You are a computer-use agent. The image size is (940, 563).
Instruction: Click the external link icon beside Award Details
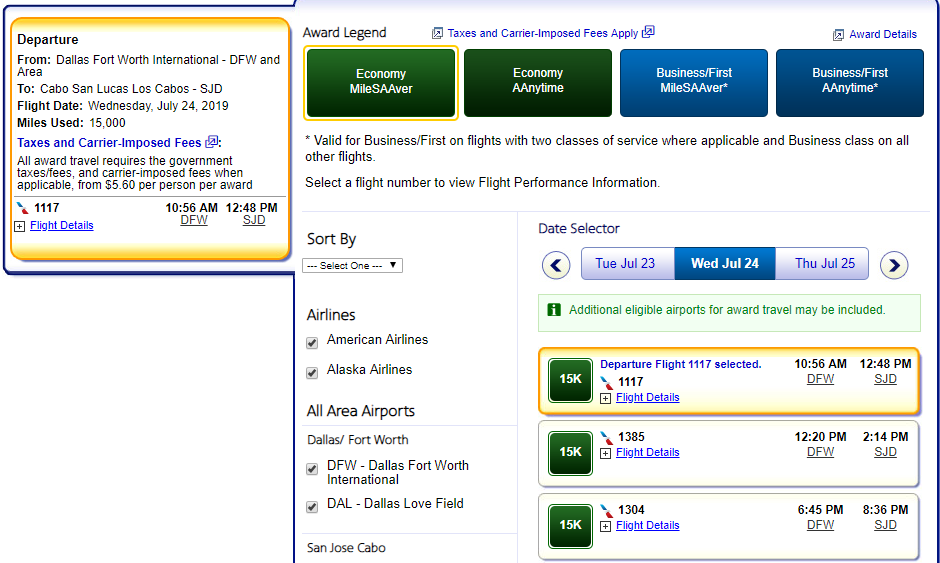click(838, 35)
